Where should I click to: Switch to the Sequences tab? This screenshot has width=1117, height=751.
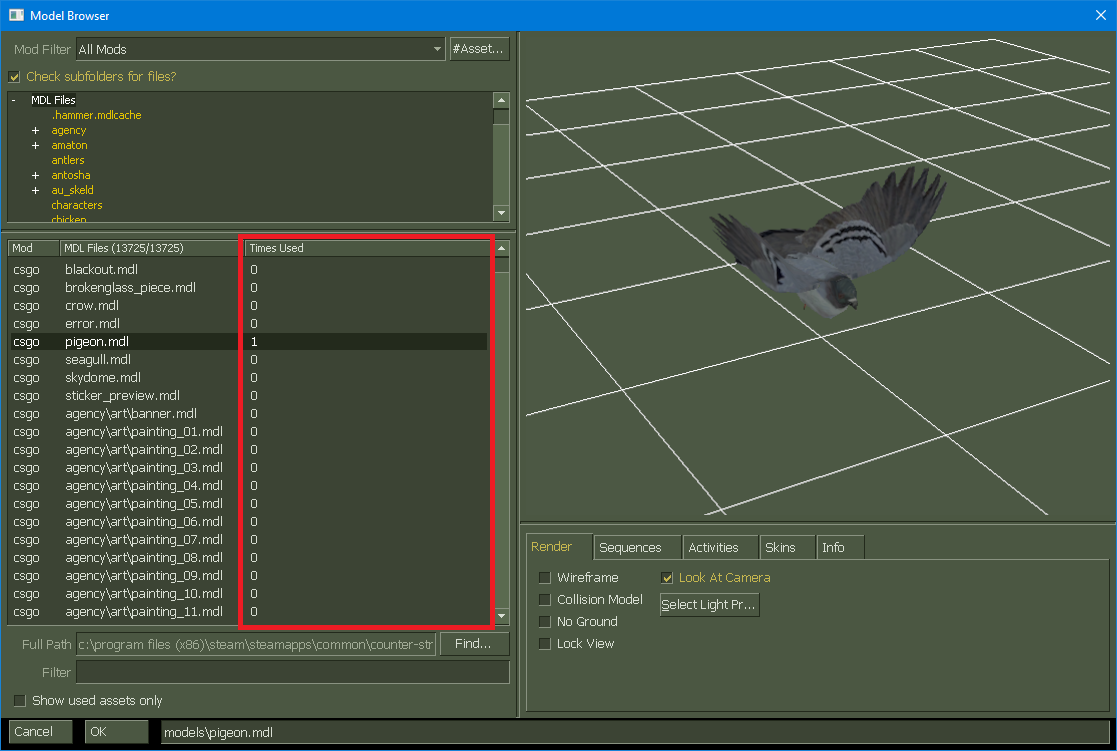point(637,547)
